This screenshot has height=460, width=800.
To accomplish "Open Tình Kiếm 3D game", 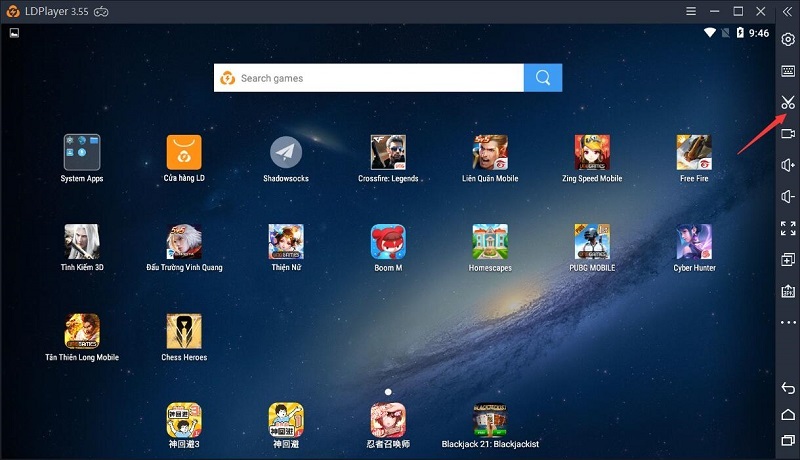I will [x=82, y=241].
